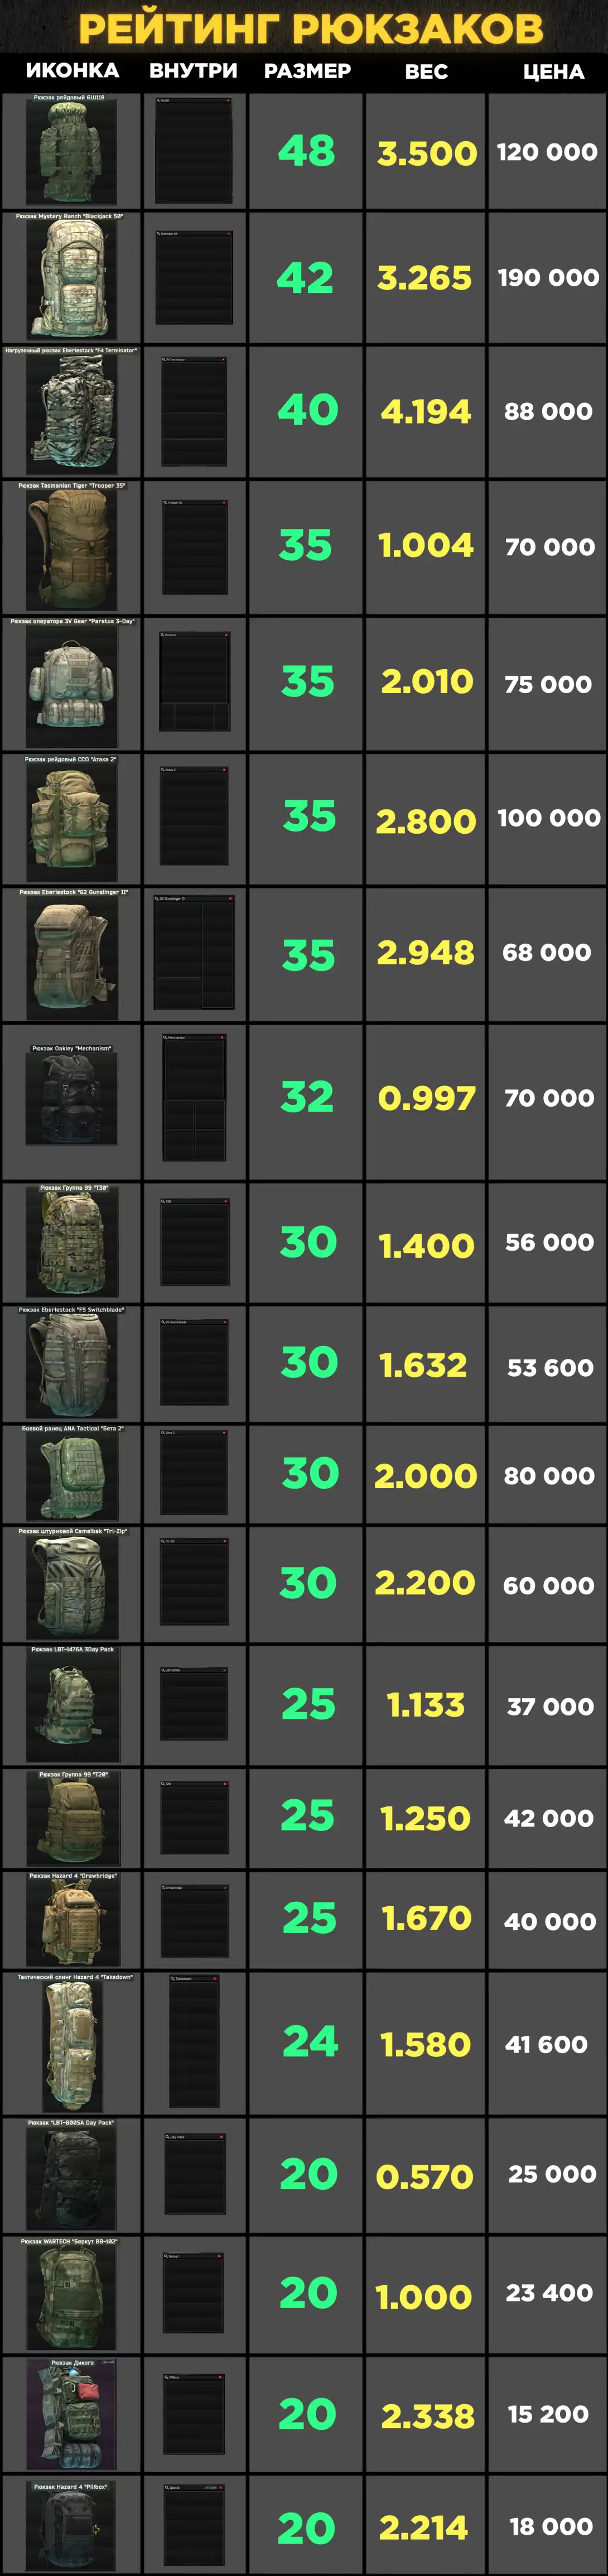View the Oakley Mechanism inner grid layout

194,1097
